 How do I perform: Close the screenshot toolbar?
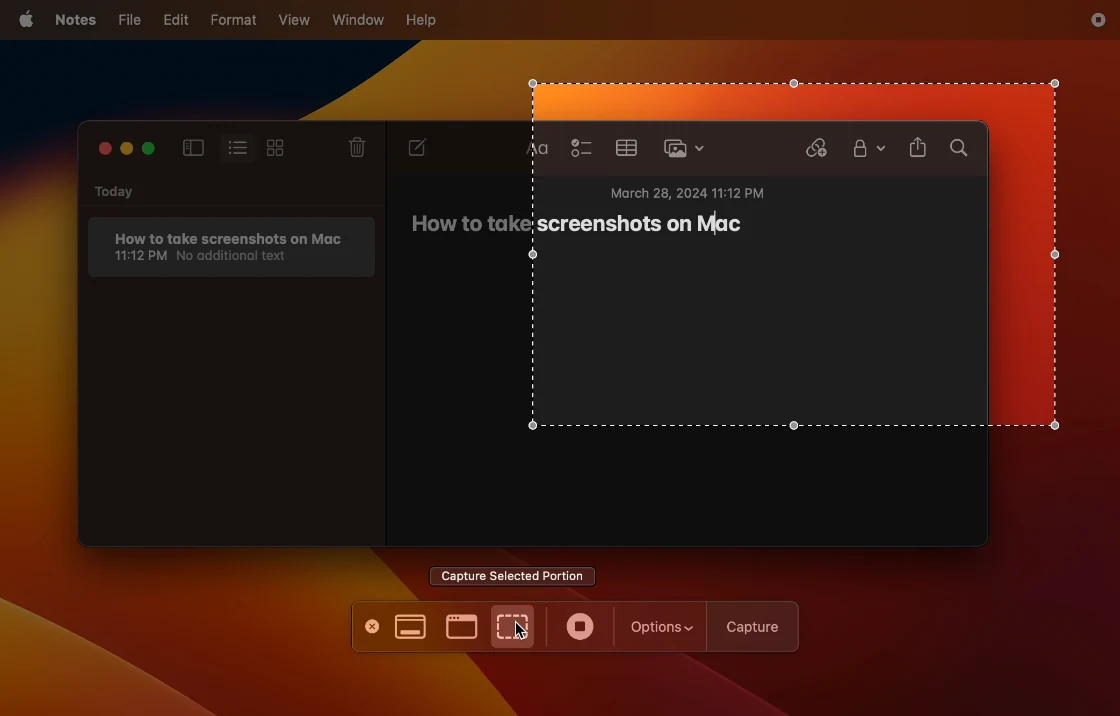pos(372,627)
